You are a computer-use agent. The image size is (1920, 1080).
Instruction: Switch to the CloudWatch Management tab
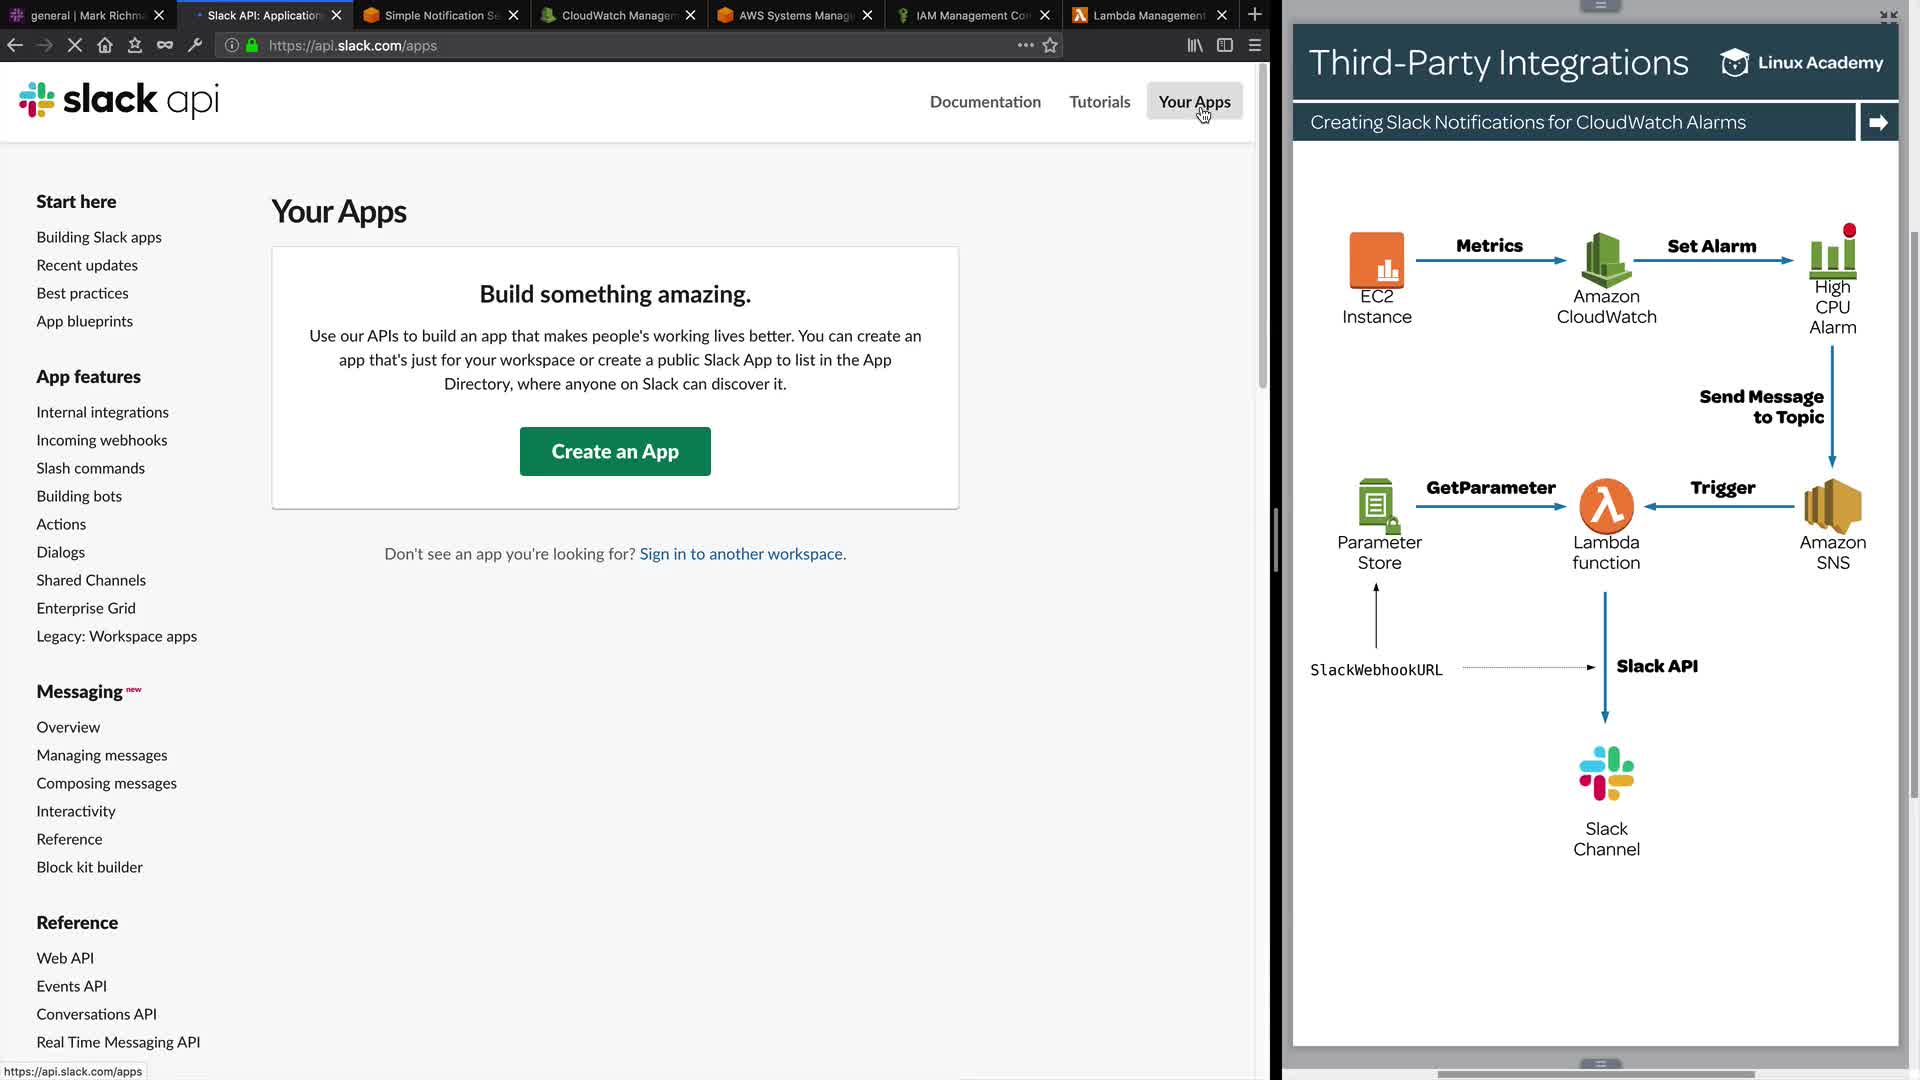point(618,15)
